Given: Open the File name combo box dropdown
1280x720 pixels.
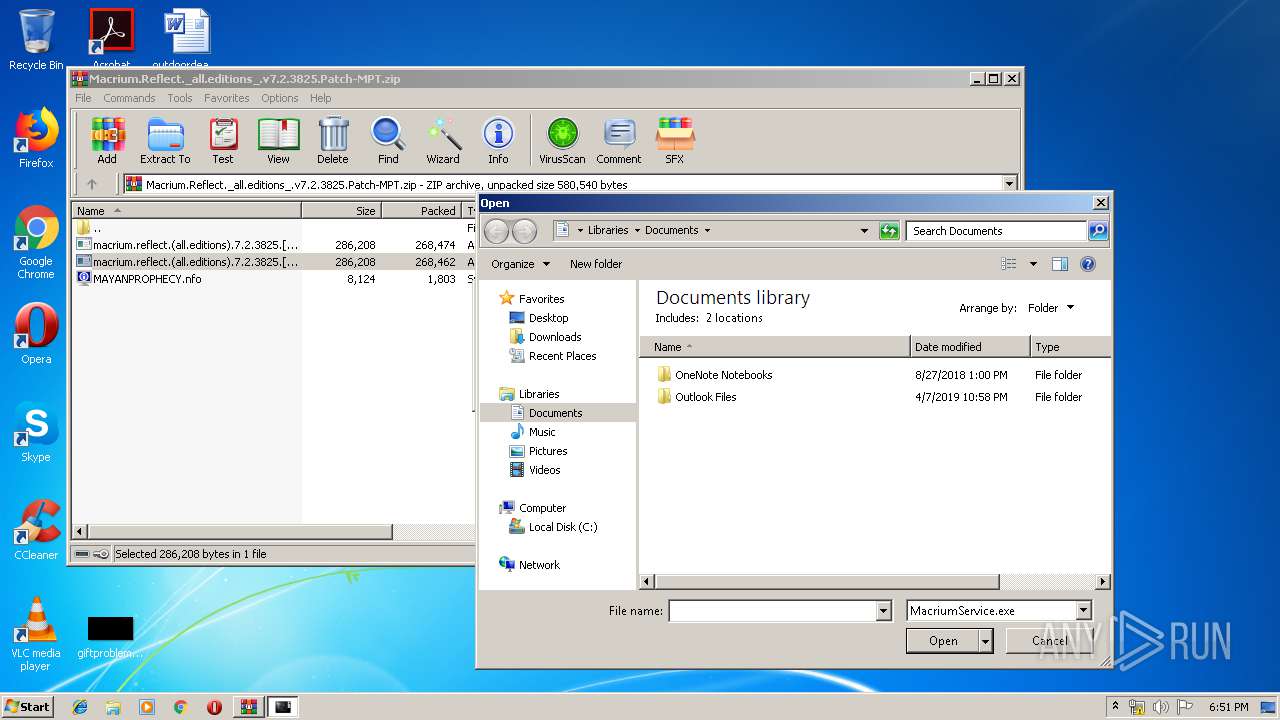Looking at the screenshot, I should [x=883, y=611].
